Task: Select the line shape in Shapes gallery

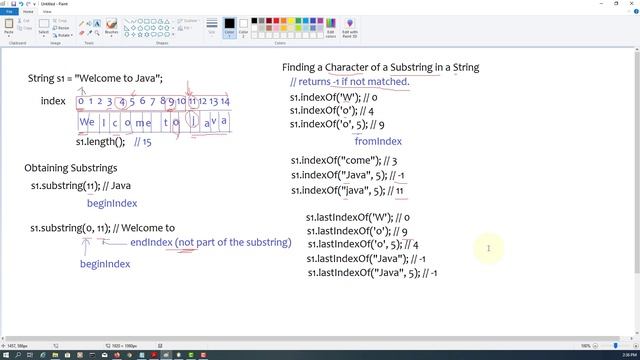Action: coord(127,21)
